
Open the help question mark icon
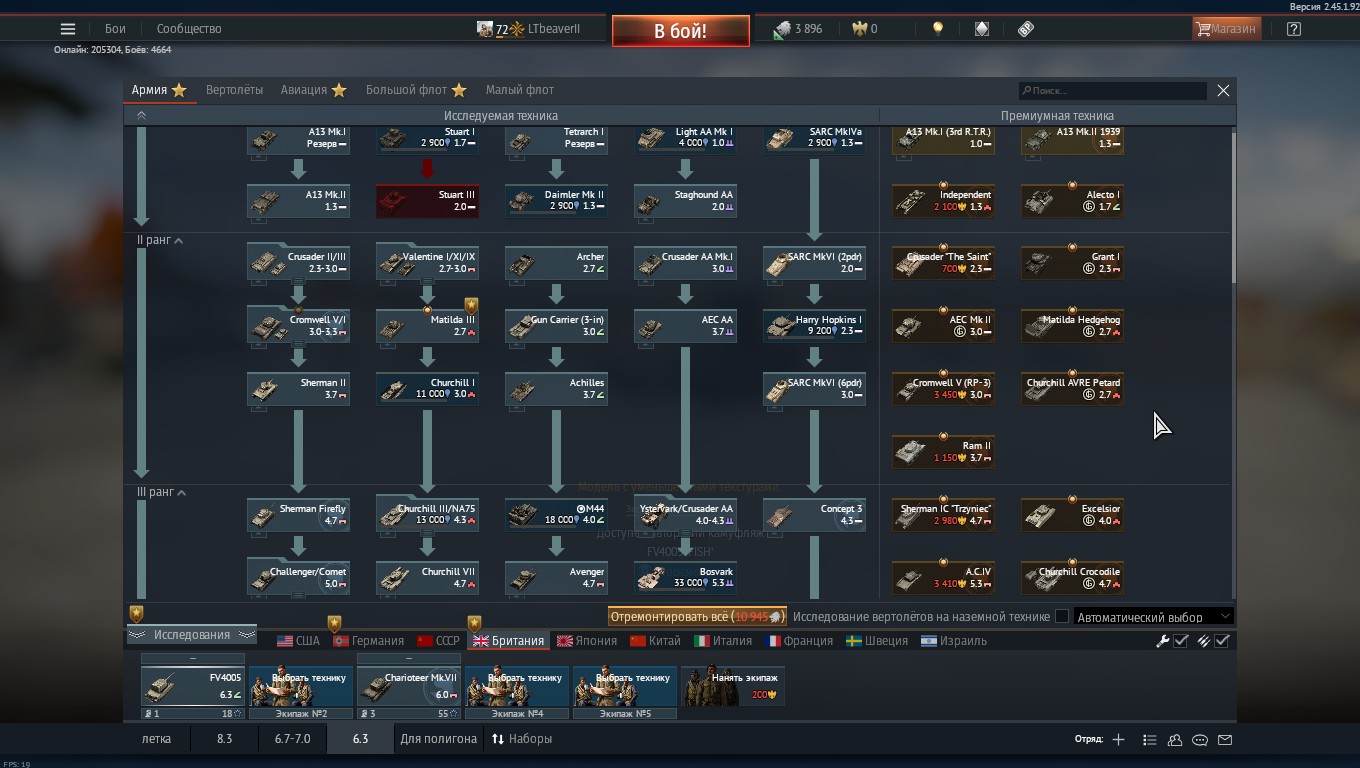tap(1294, 29)
